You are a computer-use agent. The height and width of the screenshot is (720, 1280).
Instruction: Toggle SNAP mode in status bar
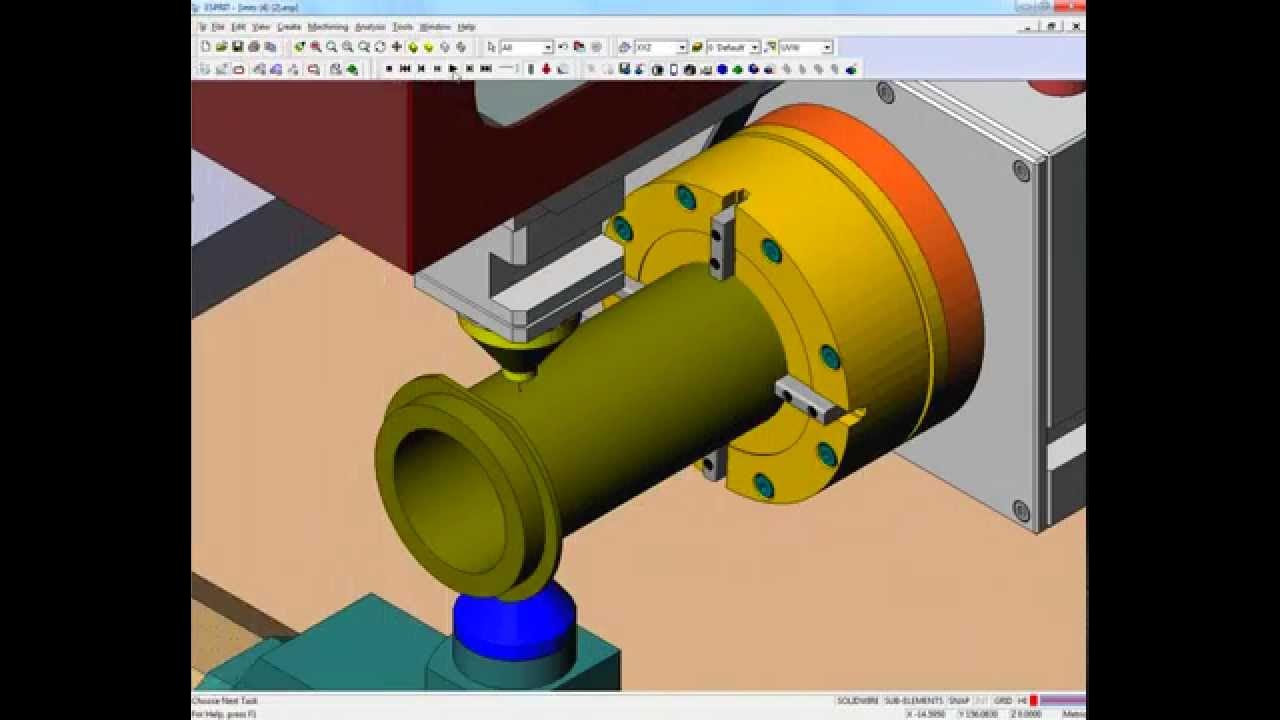959,701
